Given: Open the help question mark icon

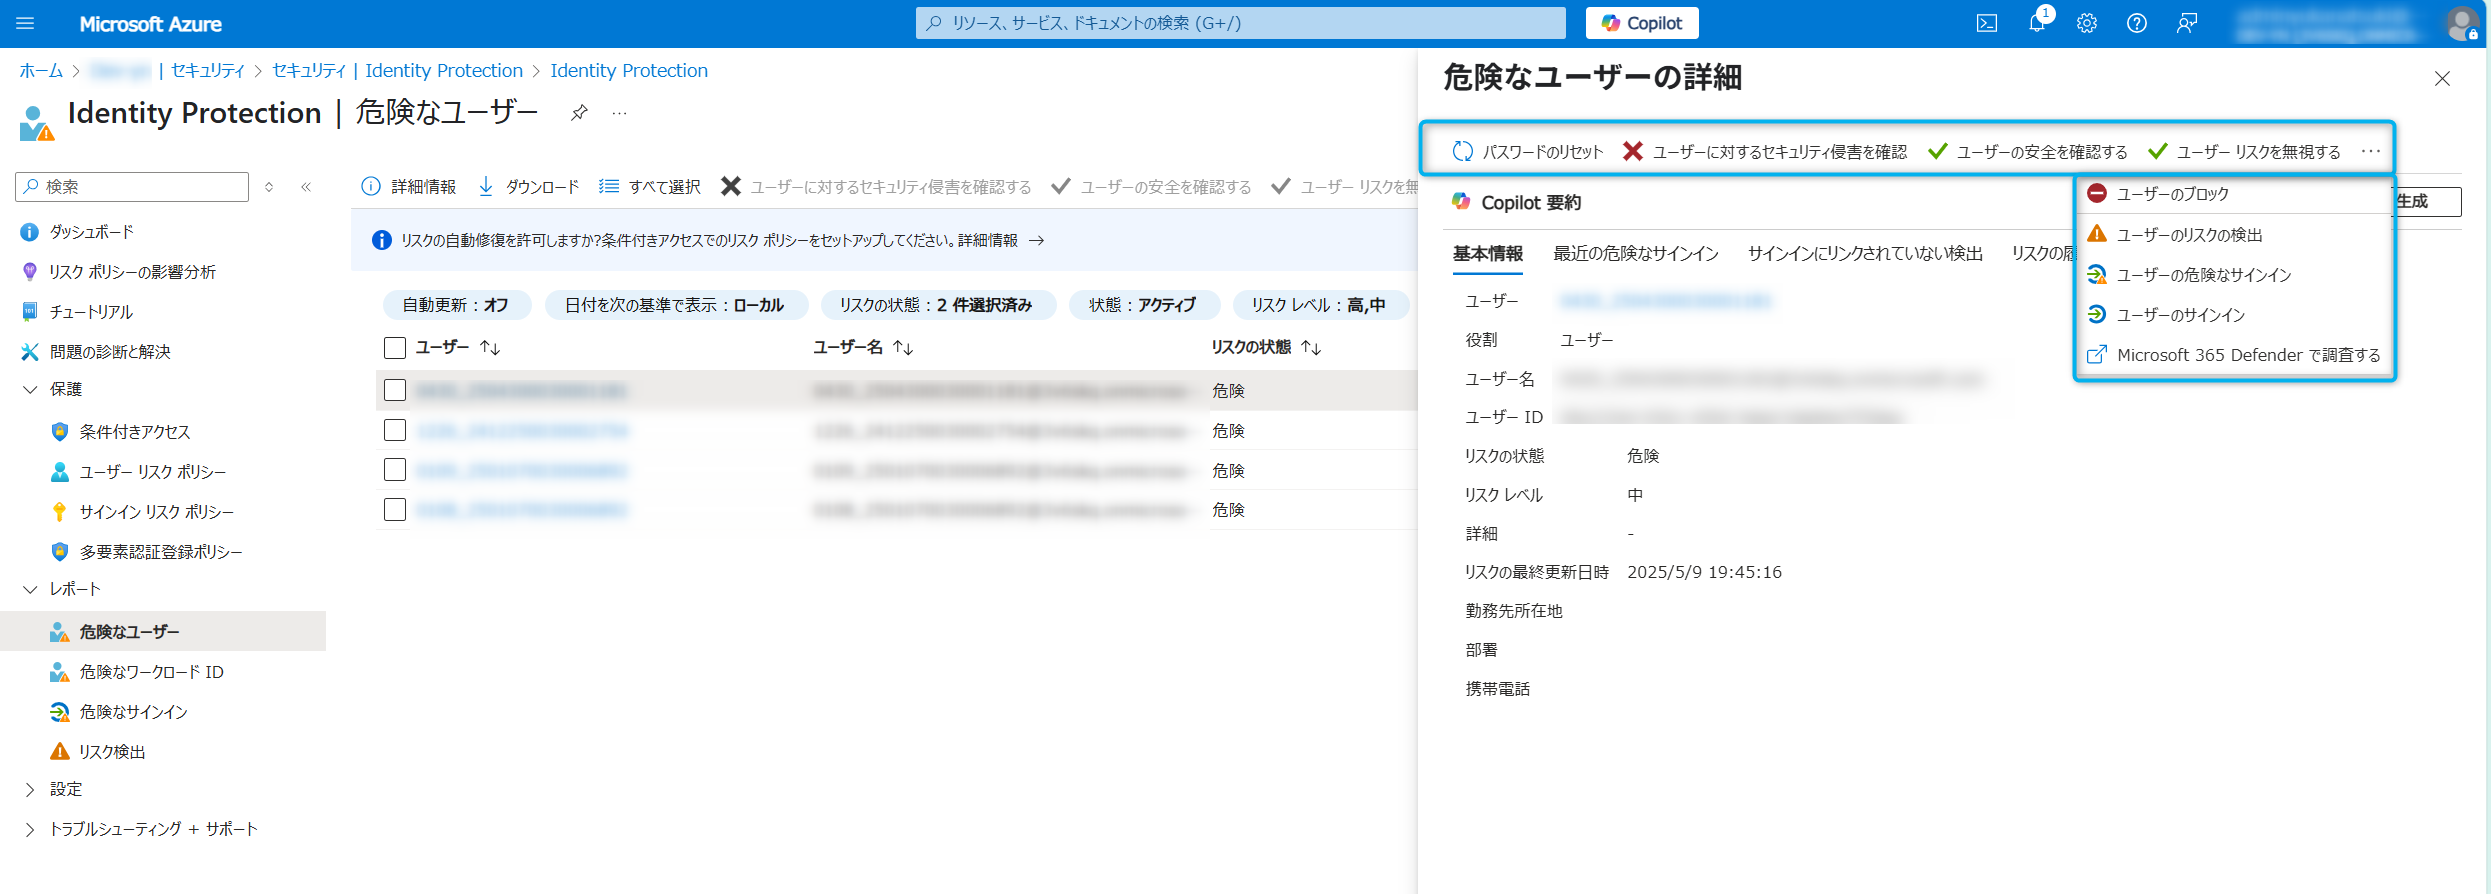Looking at the screenshot, I should [2136, 23].
